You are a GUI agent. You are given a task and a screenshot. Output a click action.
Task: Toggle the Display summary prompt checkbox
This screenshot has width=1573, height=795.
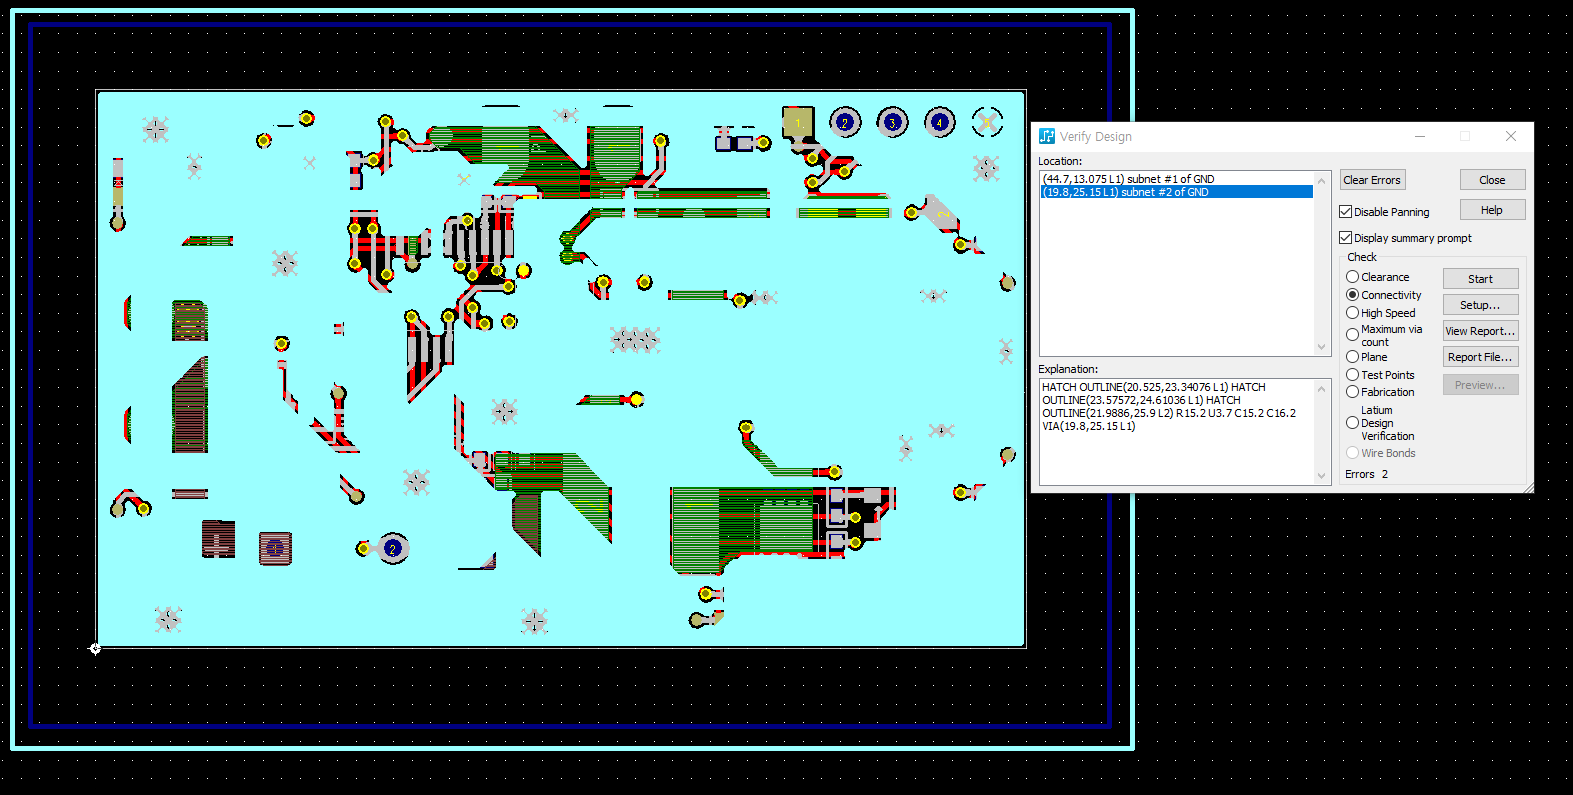[1346, 238]
